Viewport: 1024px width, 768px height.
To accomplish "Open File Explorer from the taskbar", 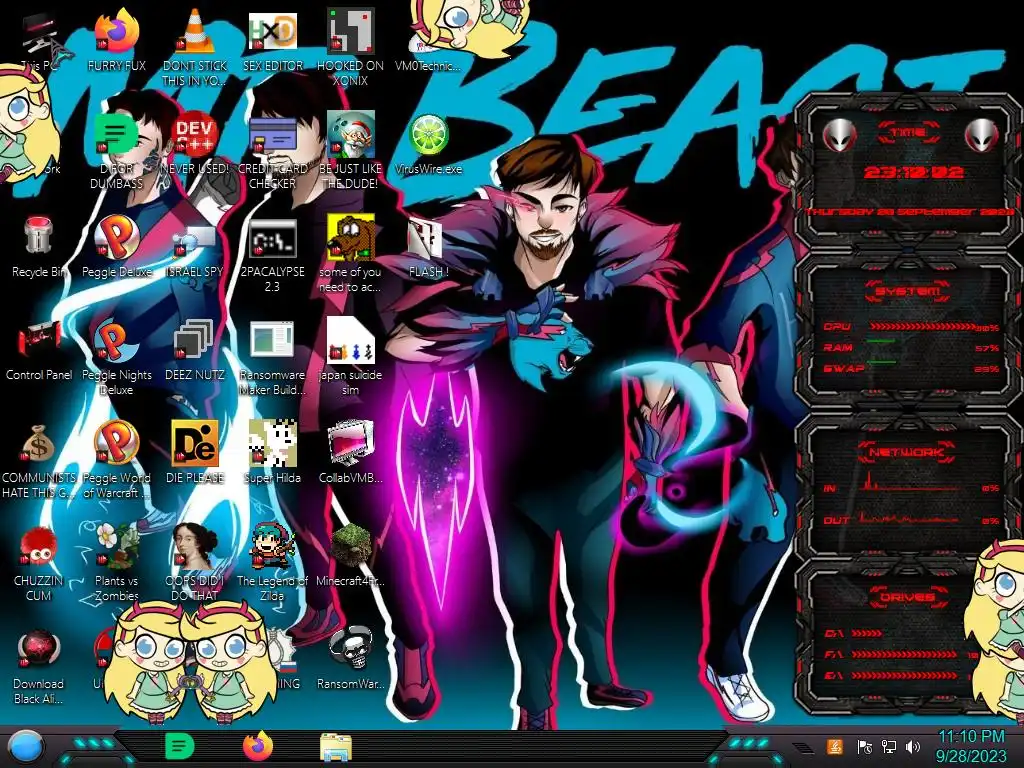I will click(x=336, y=747).
